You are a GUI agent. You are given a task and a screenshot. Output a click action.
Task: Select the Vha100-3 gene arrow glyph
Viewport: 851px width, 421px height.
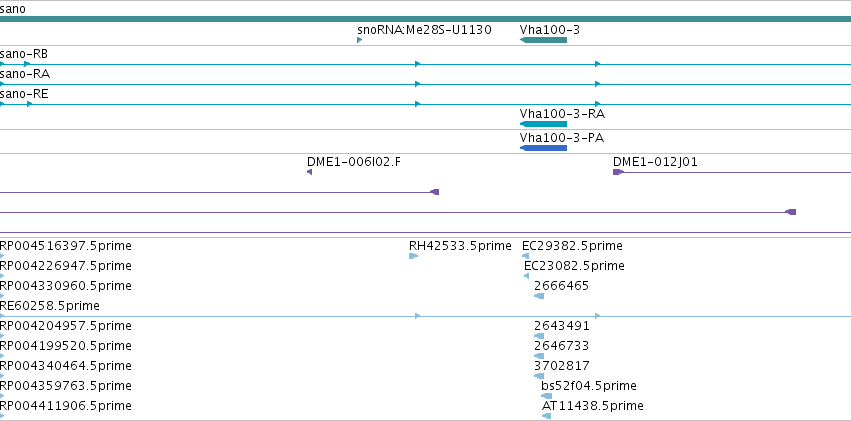pos(543,40)
